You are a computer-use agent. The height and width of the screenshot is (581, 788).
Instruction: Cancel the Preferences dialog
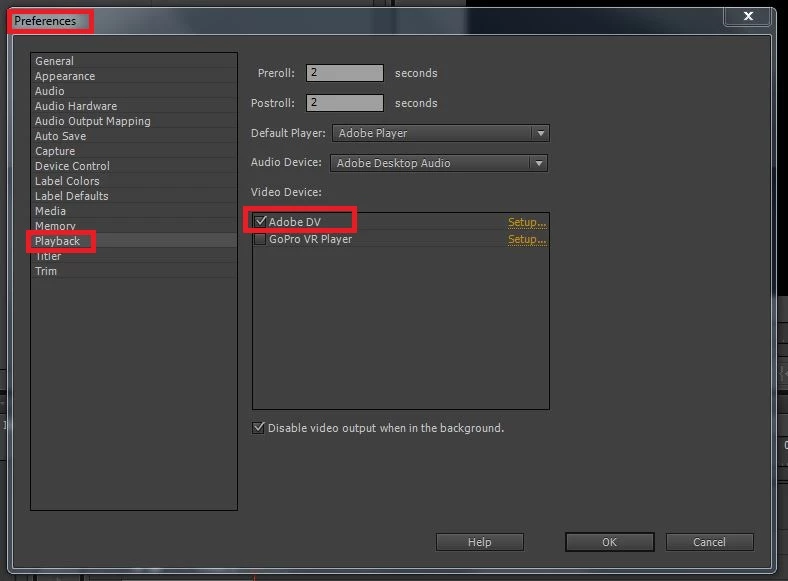pyautogui.click(x=710, y=542)
